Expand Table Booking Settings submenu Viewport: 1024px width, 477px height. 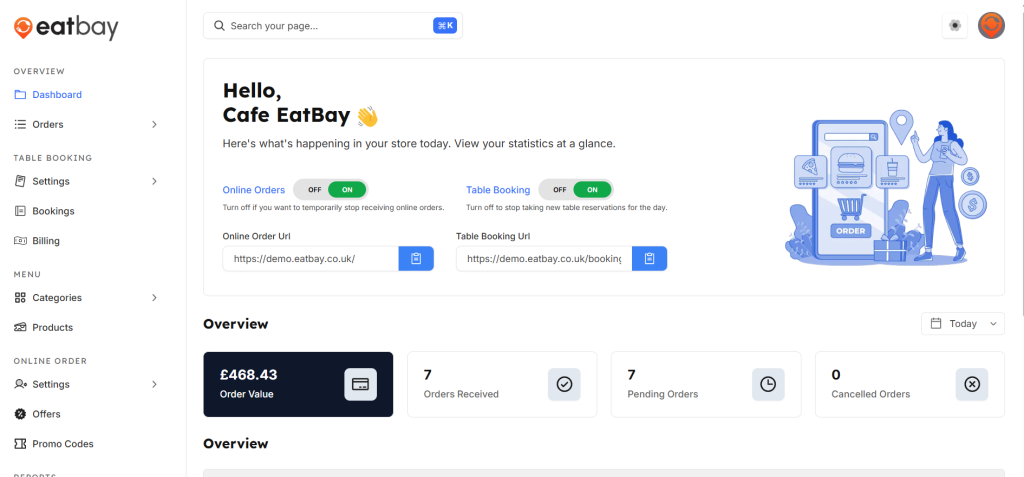click(154, 181)
